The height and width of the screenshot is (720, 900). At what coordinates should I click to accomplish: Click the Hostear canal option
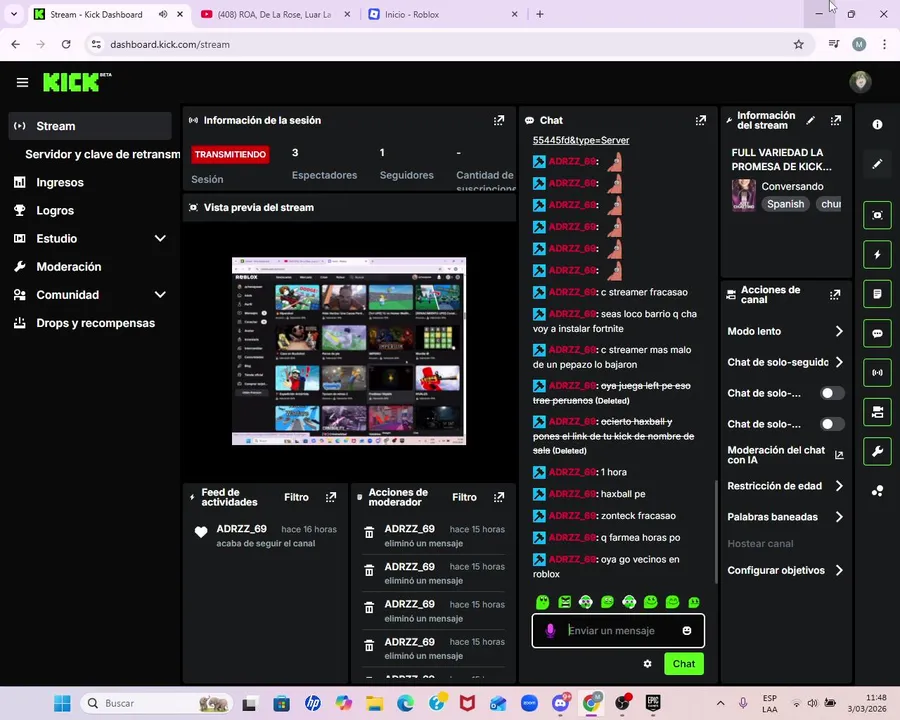(x=760, y=544)
